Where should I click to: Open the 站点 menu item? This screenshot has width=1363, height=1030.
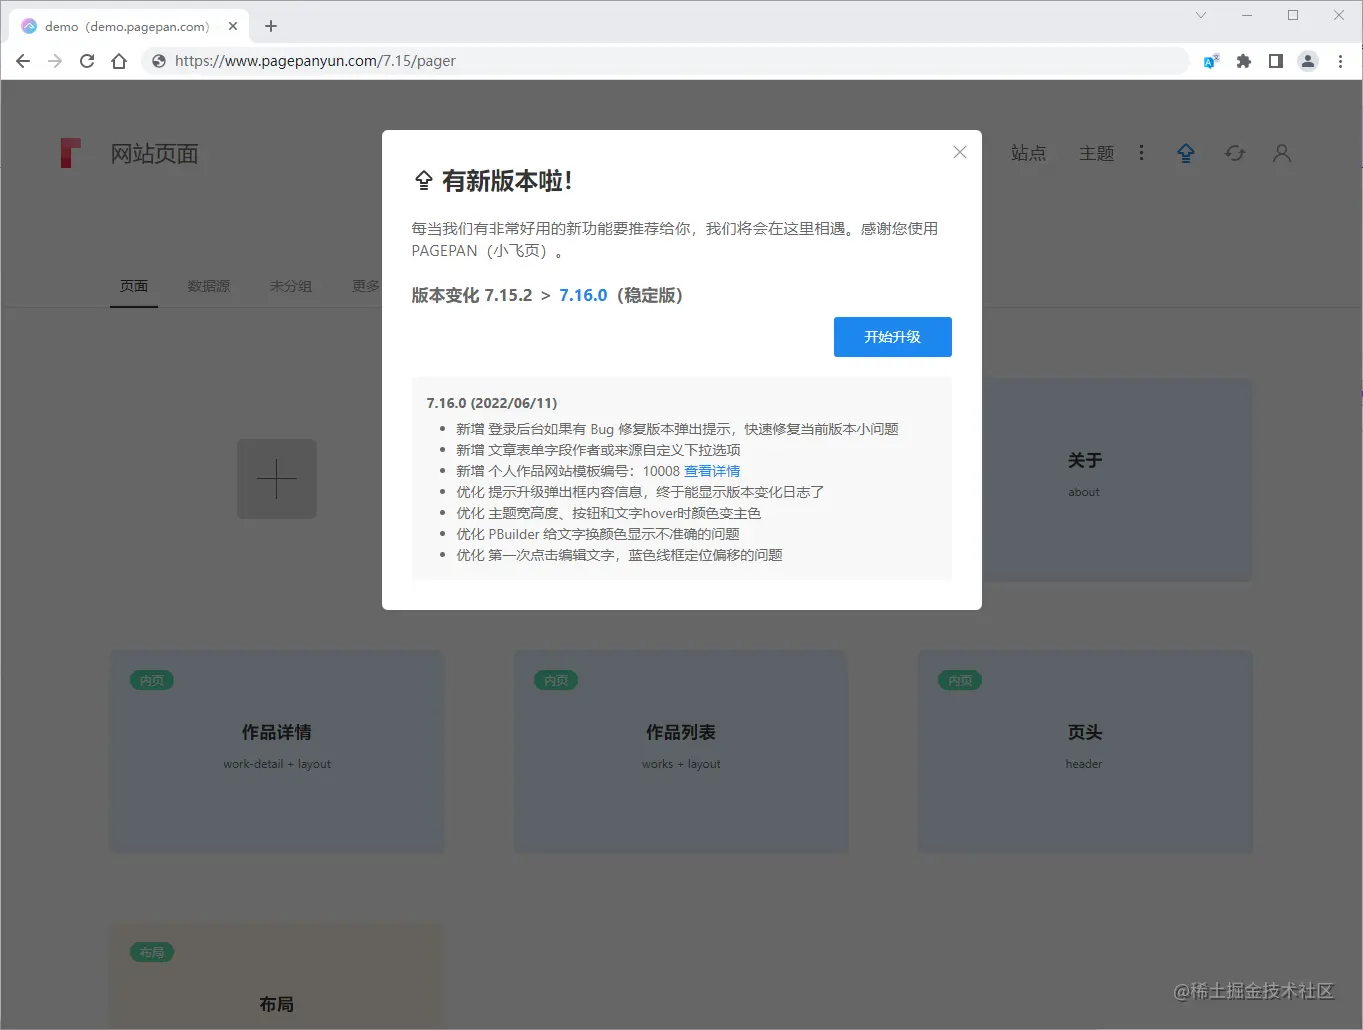click(x=1029, y=153)
